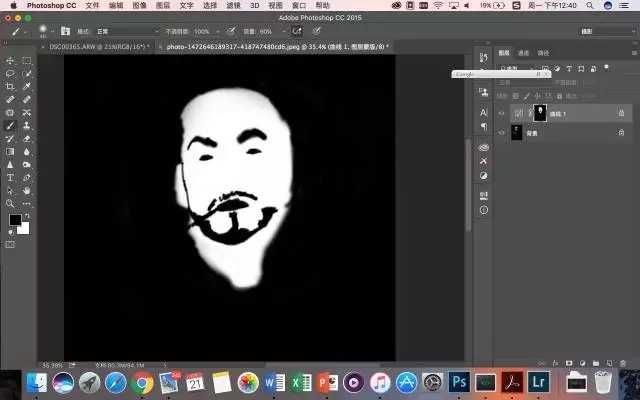This screenshot has width=640, height=400.
Task: Select the horizontal Type tool
Action: click(x=10, y=177)
